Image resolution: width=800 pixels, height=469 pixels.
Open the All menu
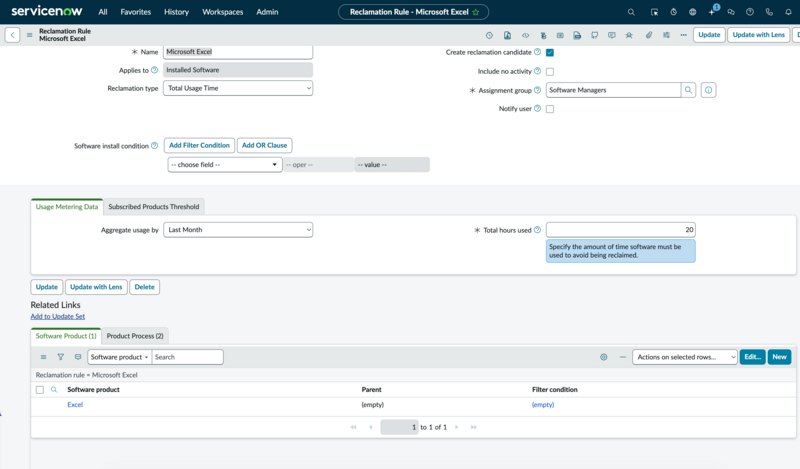(x=103, y=12)
